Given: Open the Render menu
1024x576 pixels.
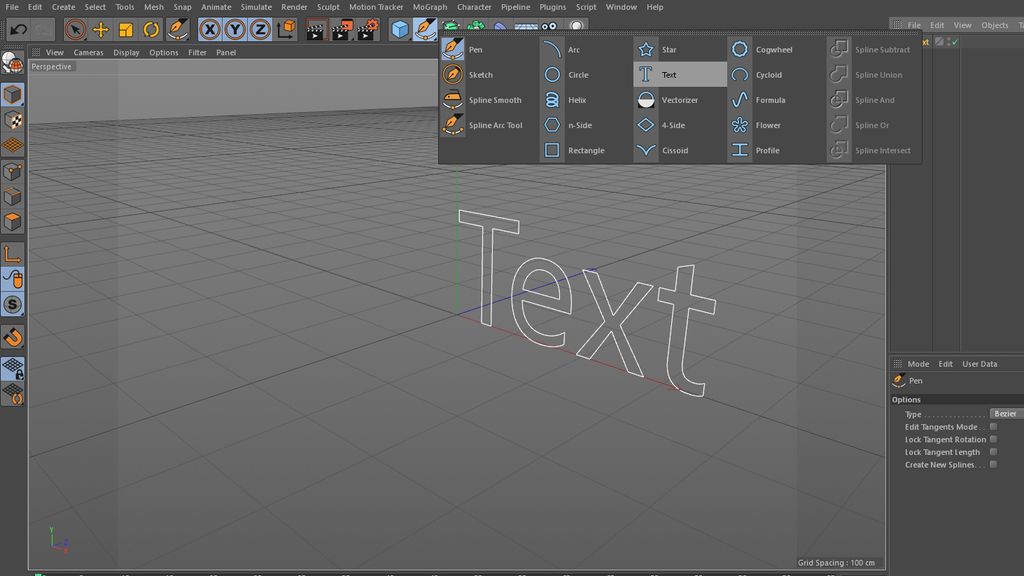Looking at the screenshot, I should tap(294, 7).
